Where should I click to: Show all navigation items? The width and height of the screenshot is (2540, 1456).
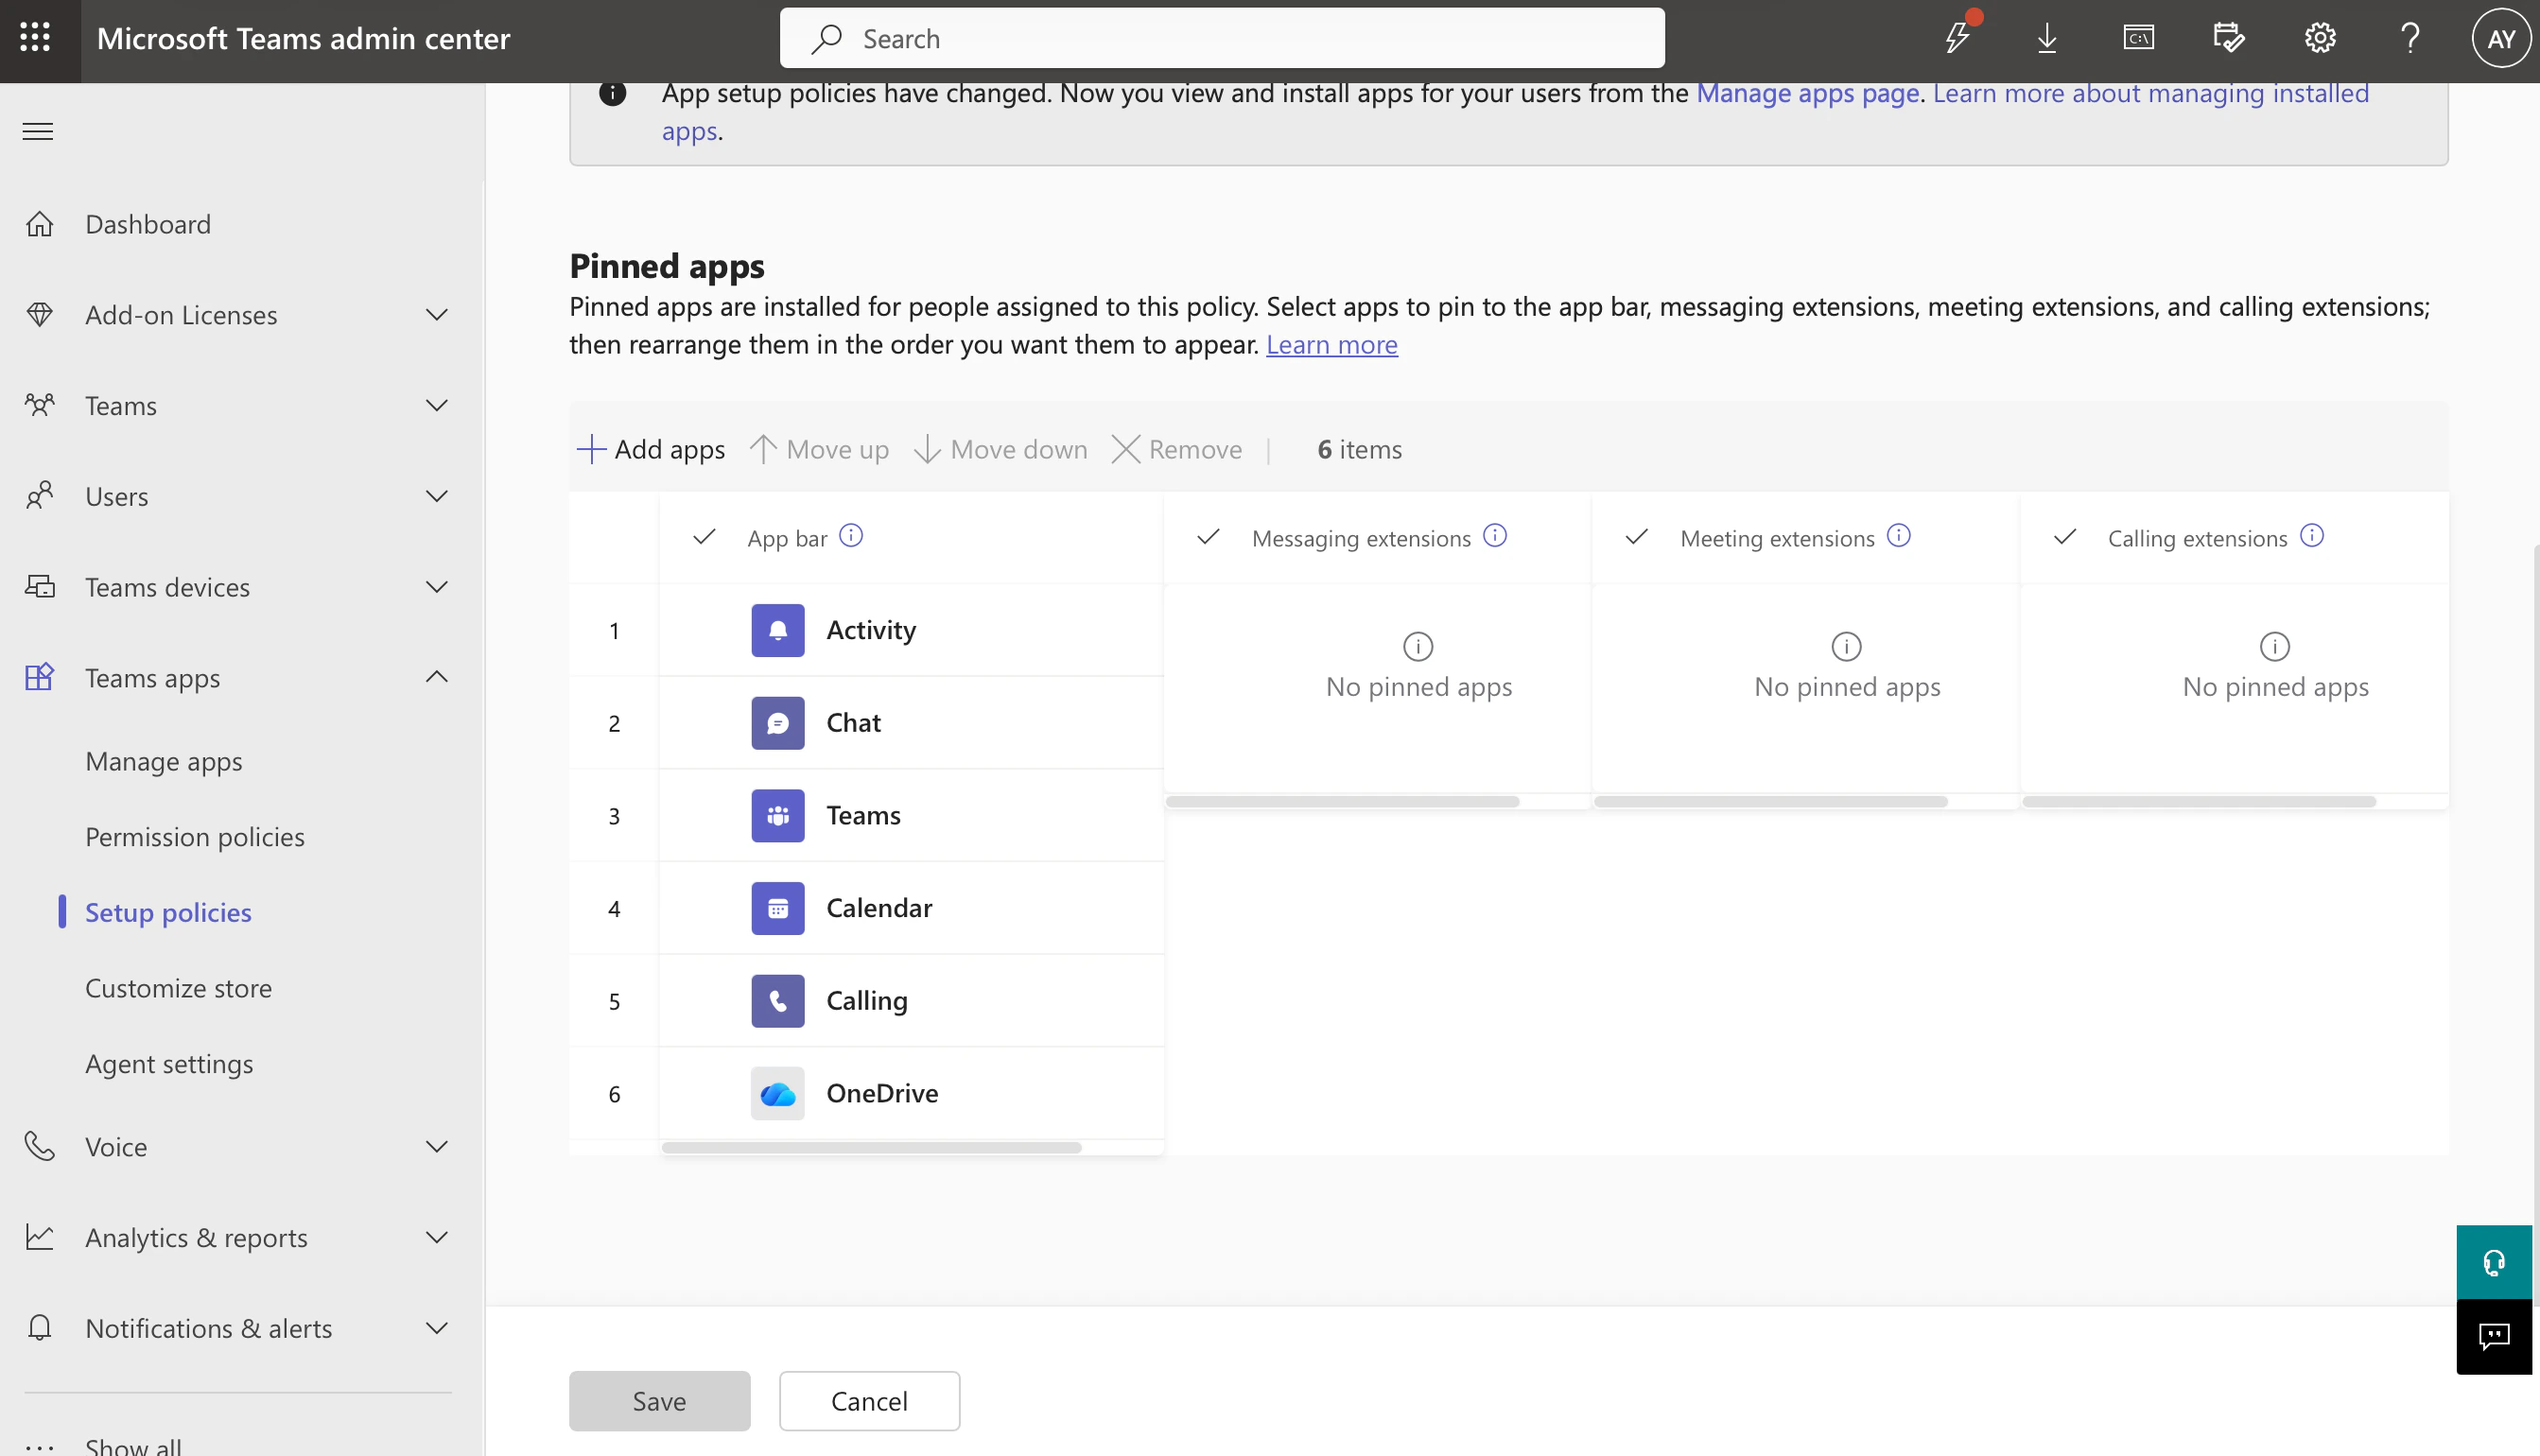tap(133, 1445)
